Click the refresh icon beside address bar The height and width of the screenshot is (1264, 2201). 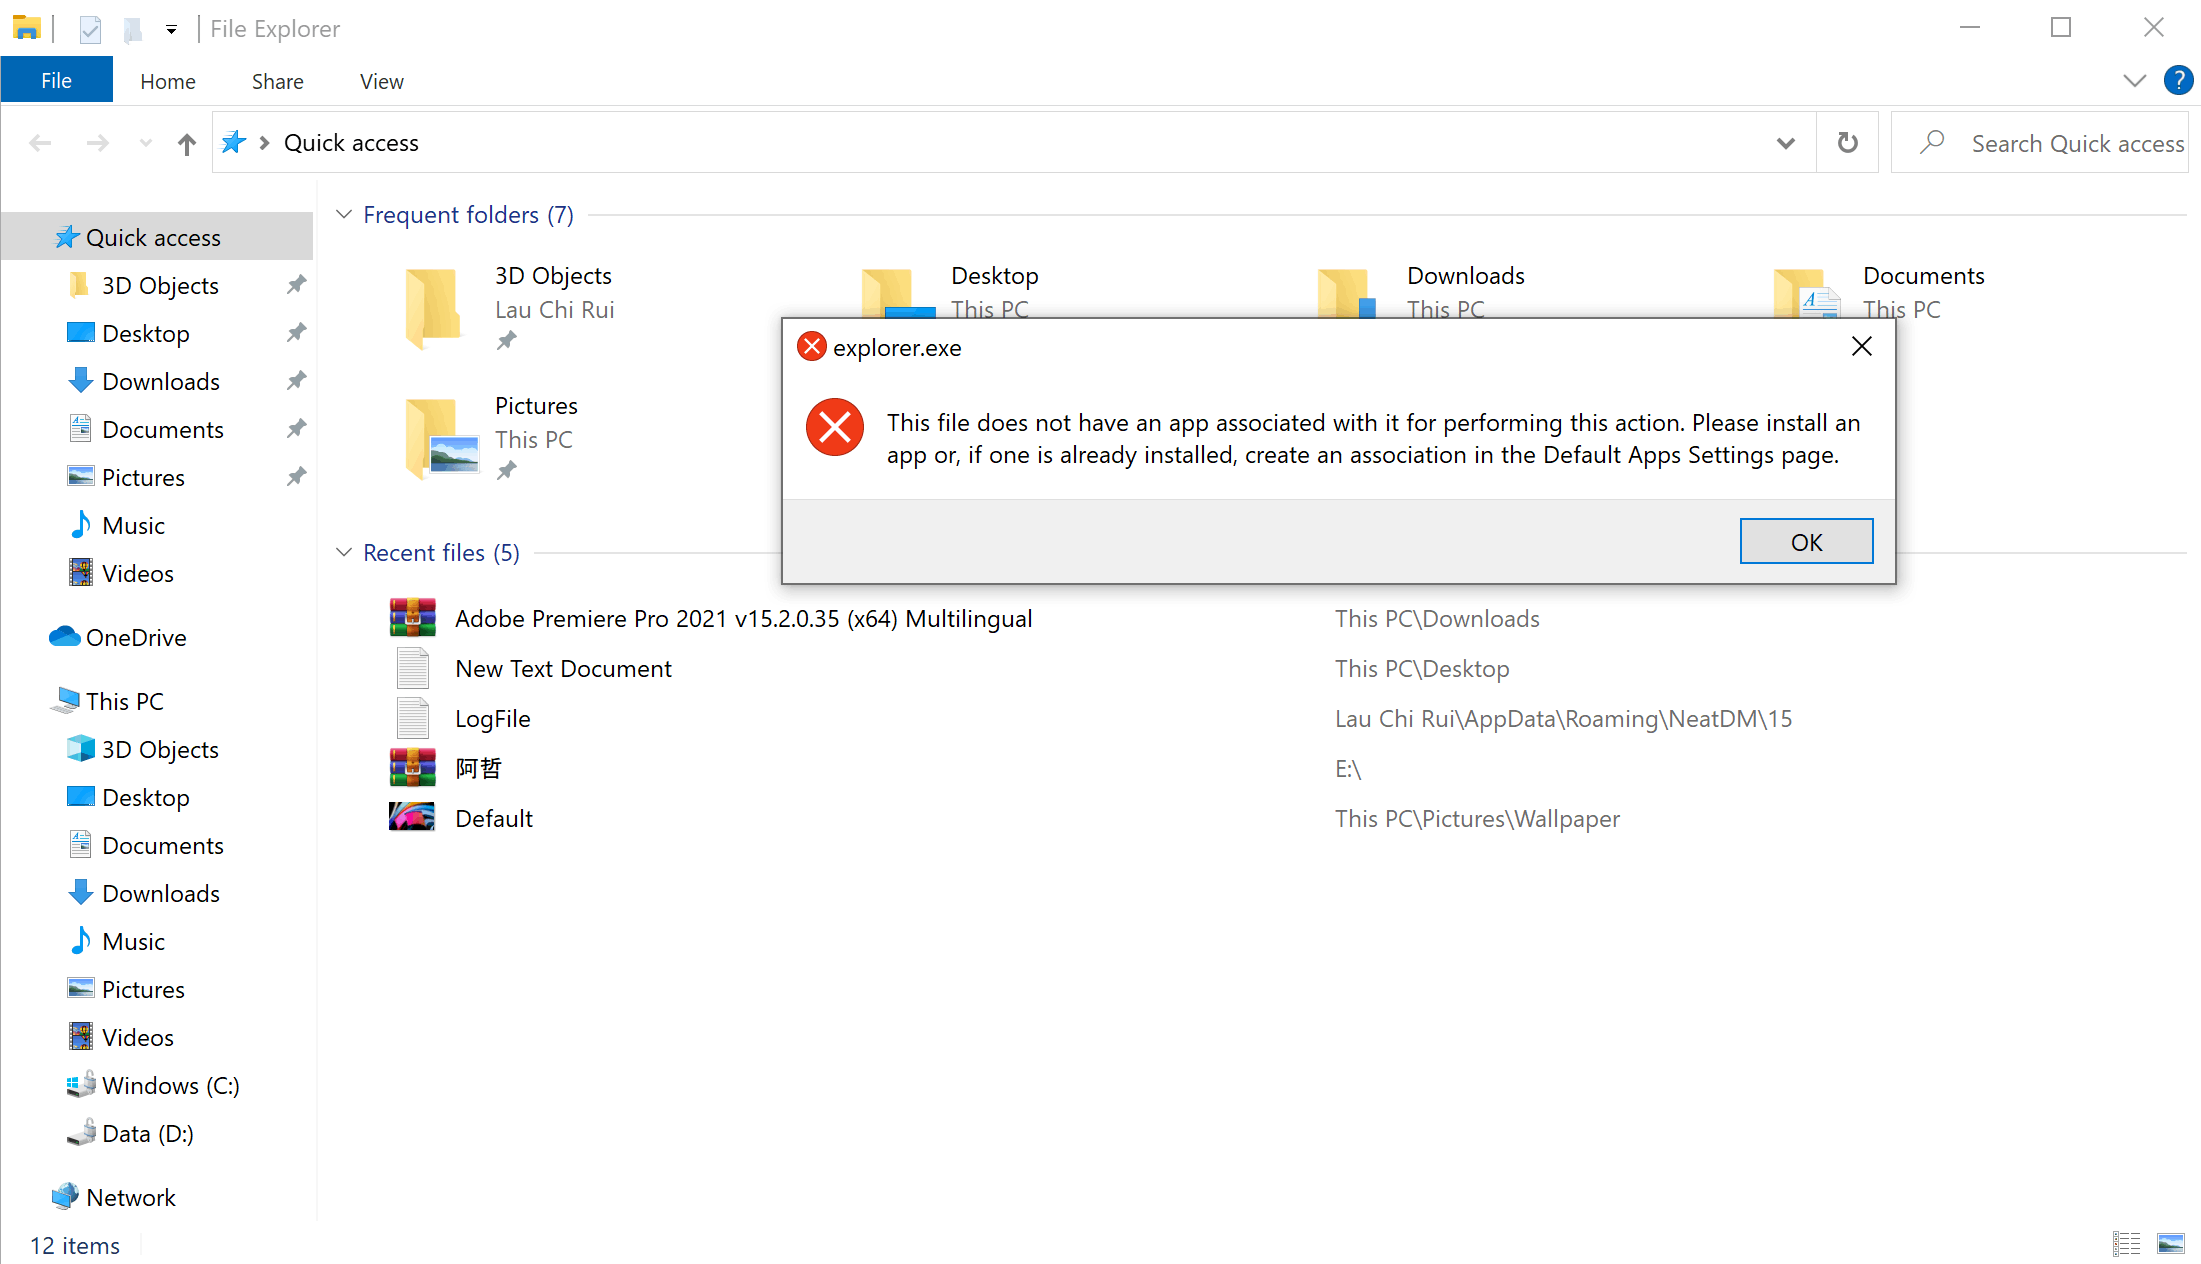(1847, 143)
